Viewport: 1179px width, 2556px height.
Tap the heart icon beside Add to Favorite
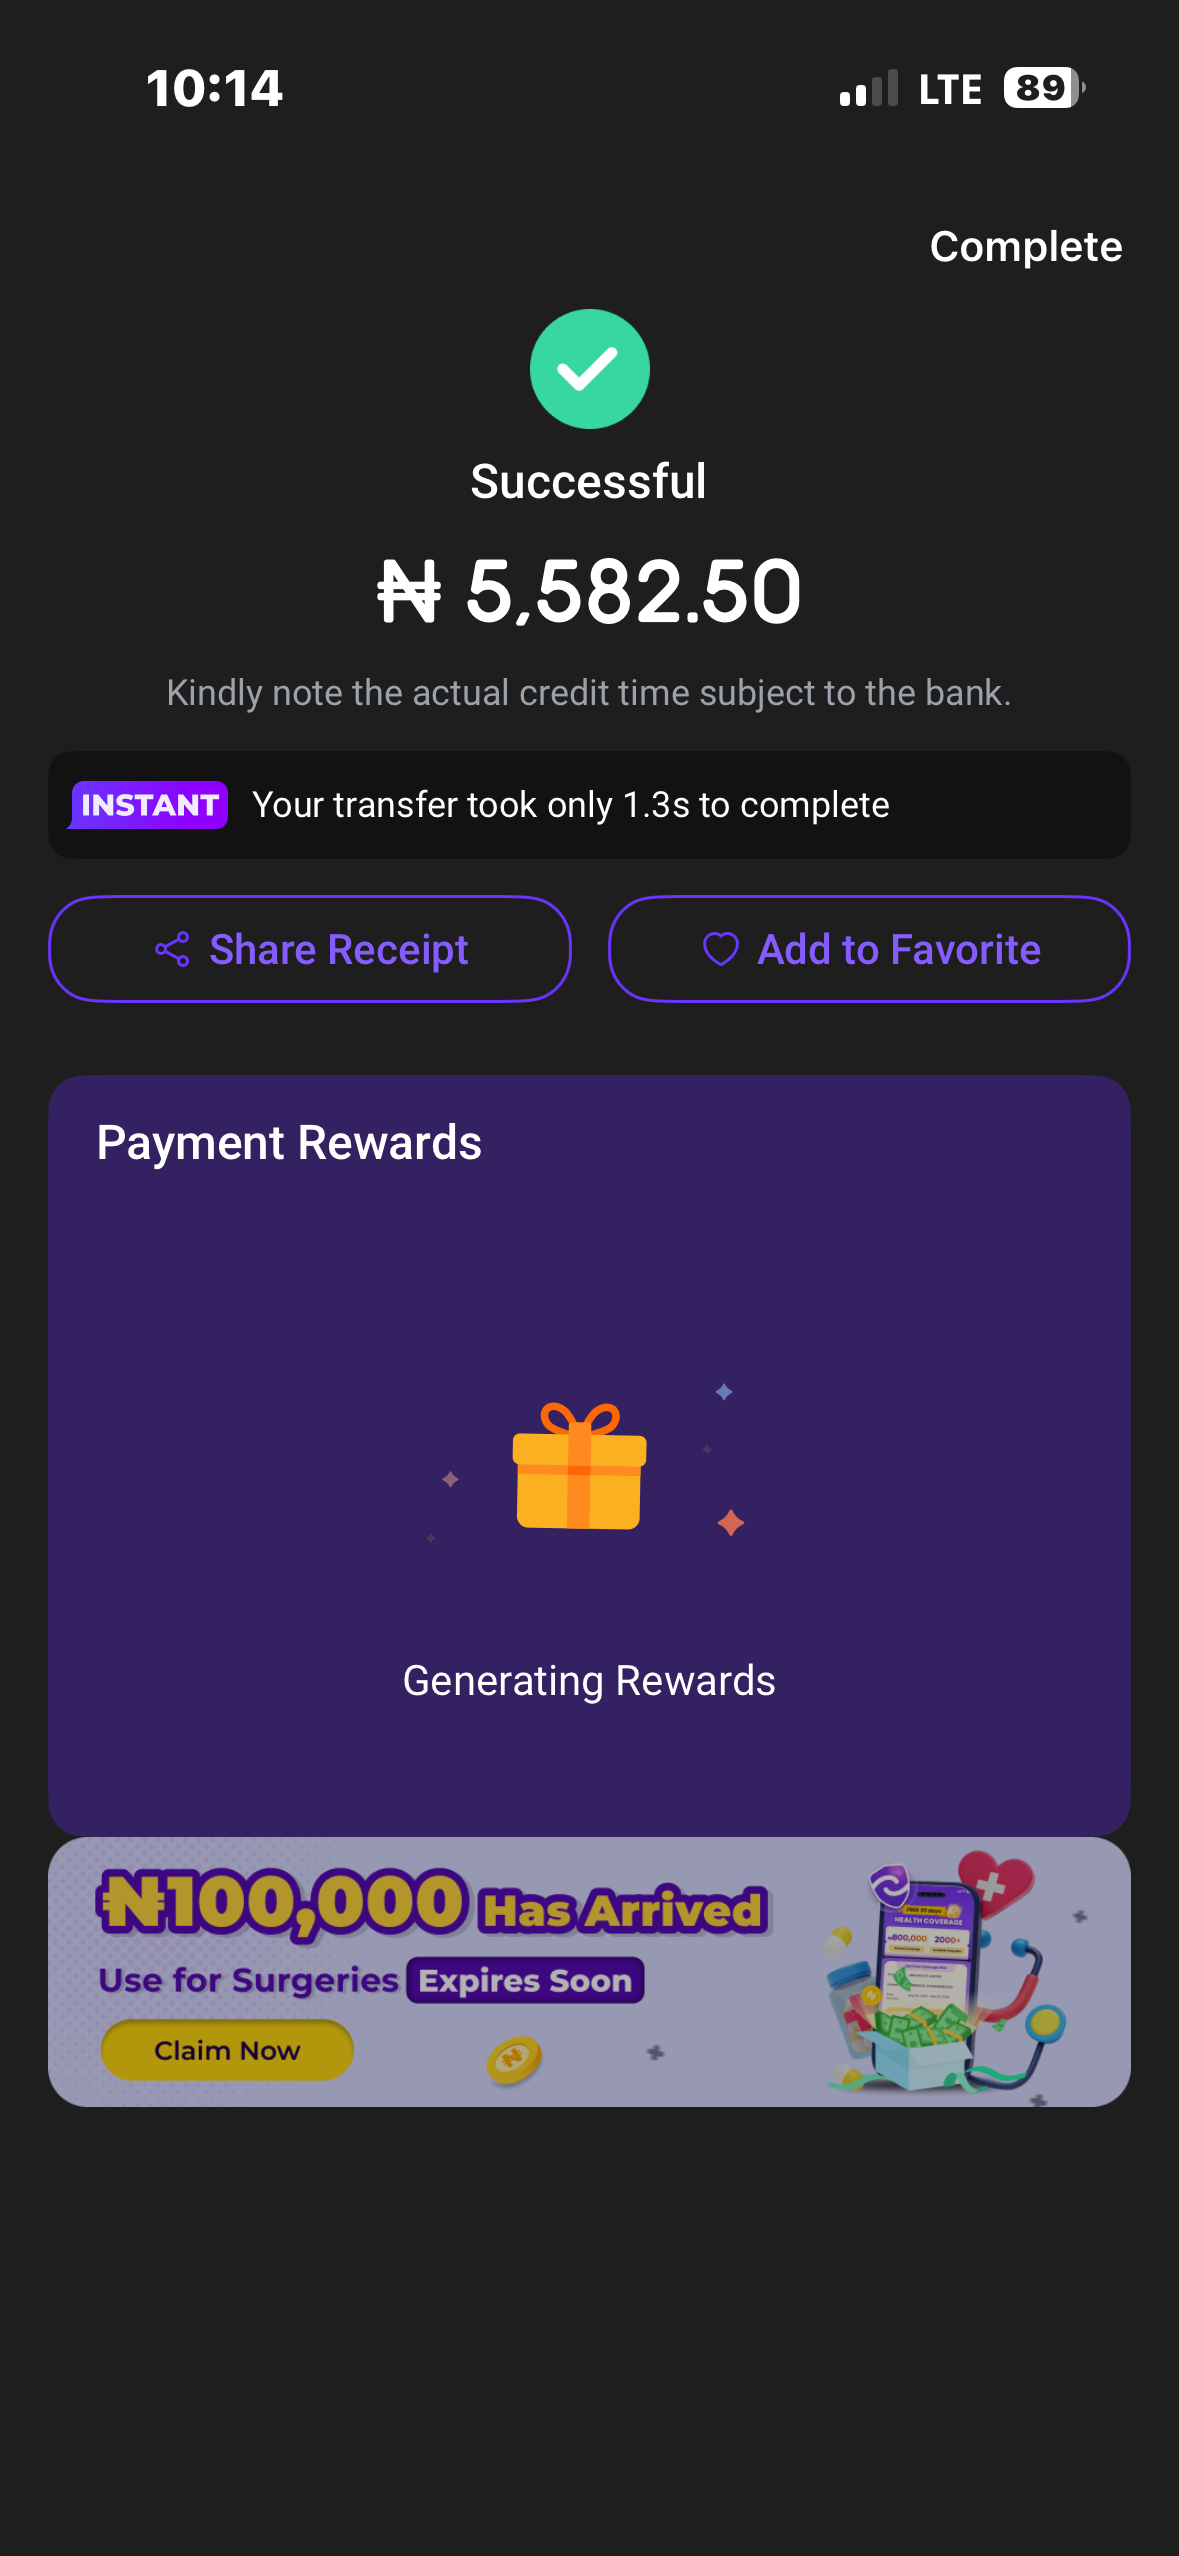pyautogui.click(x=720, y=949)
